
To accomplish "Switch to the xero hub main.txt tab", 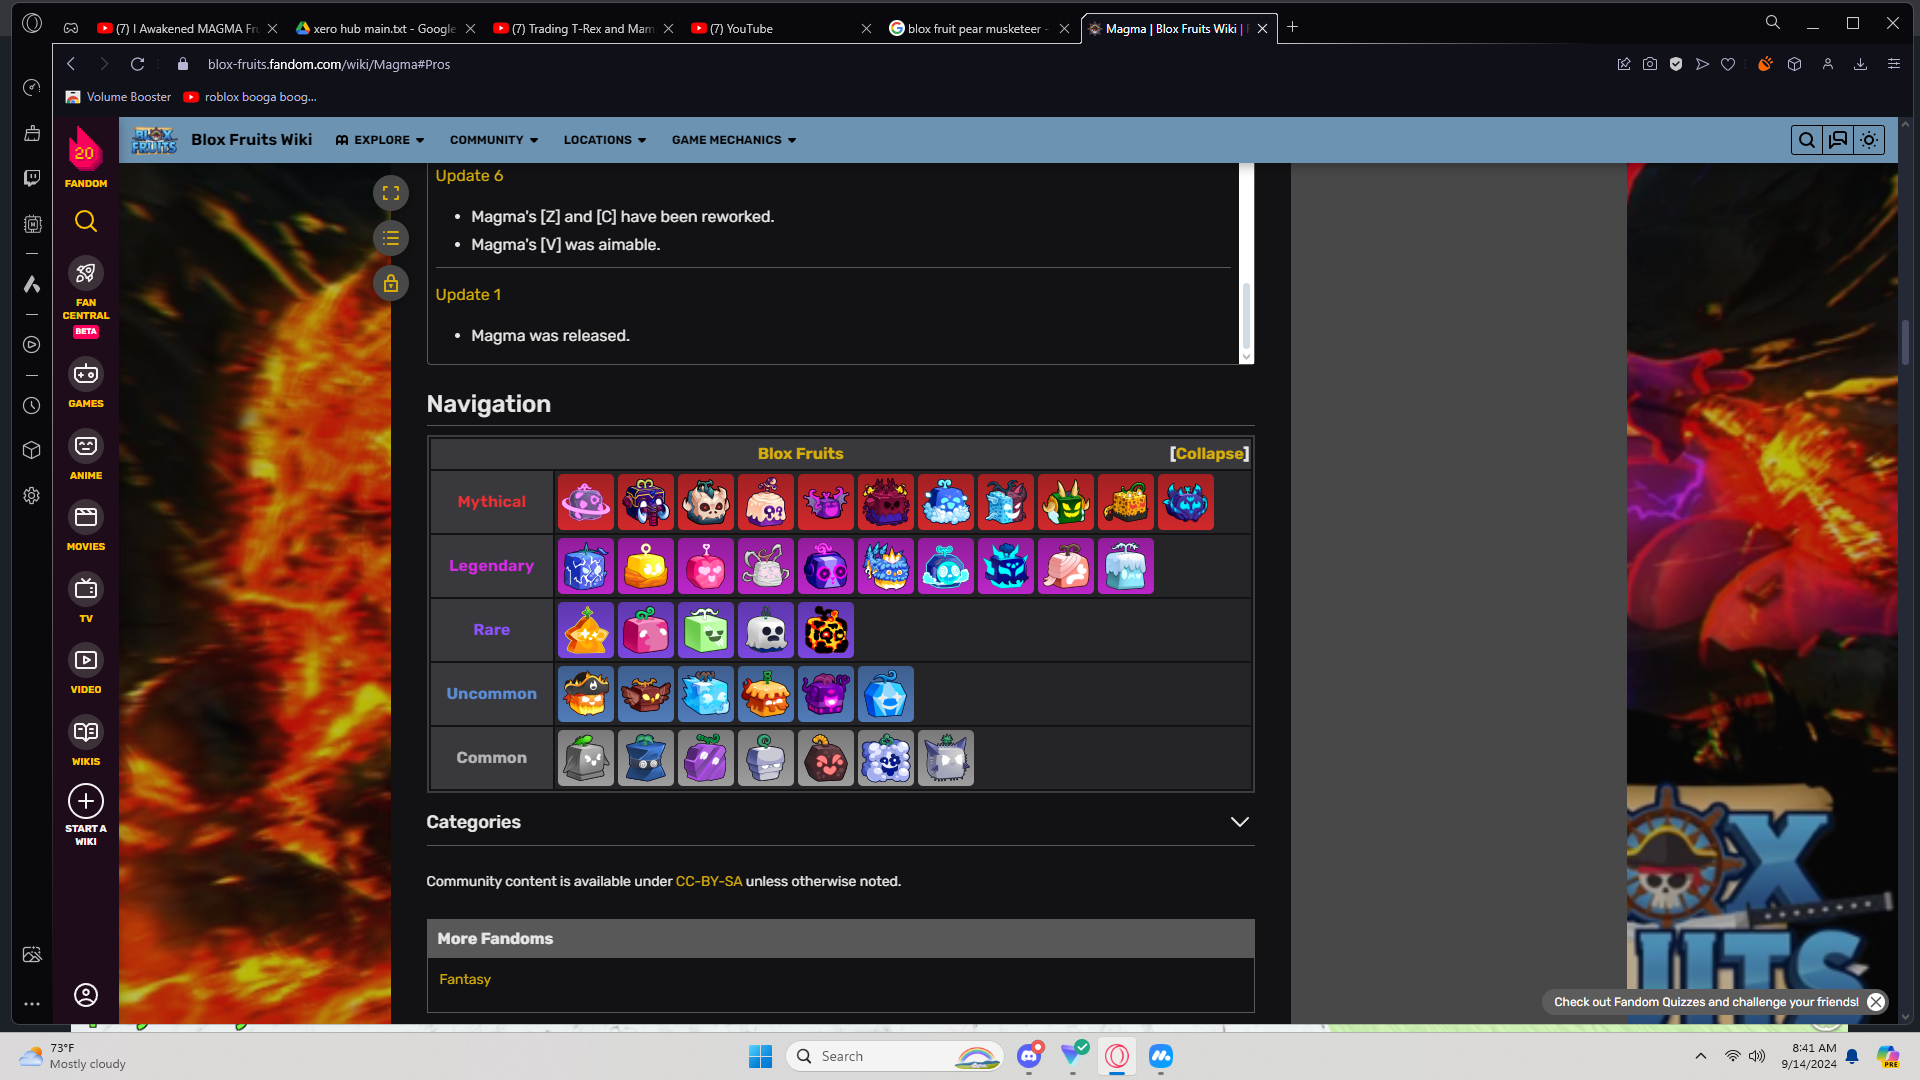I will [x=384, y=29].
